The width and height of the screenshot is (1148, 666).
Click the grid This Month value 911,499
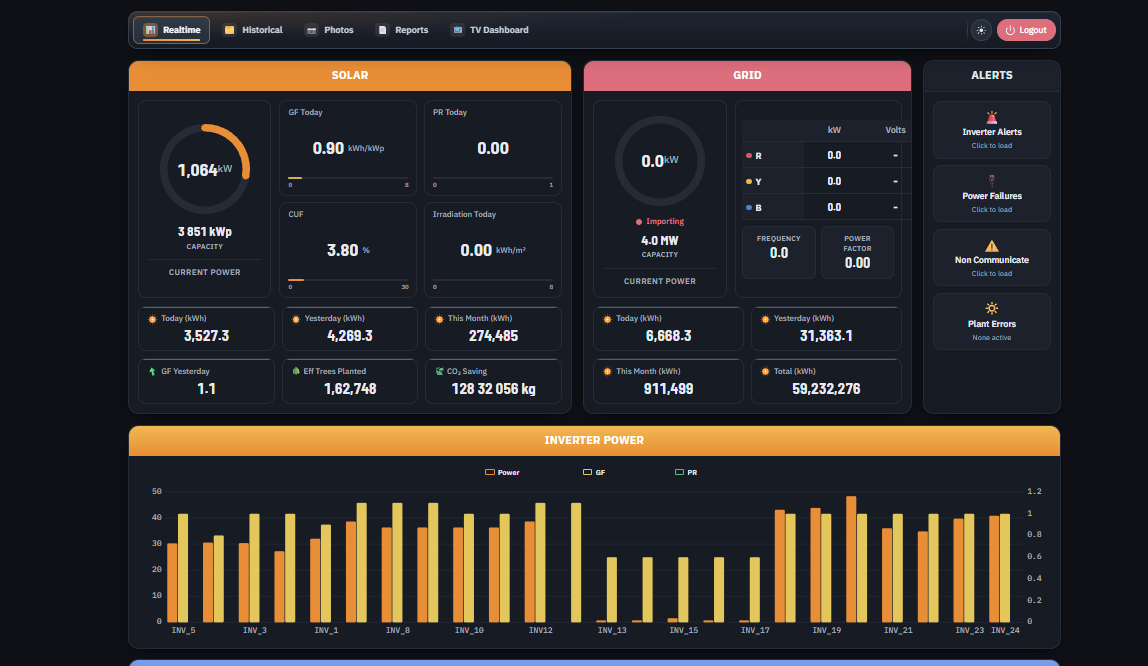[668, 389]
